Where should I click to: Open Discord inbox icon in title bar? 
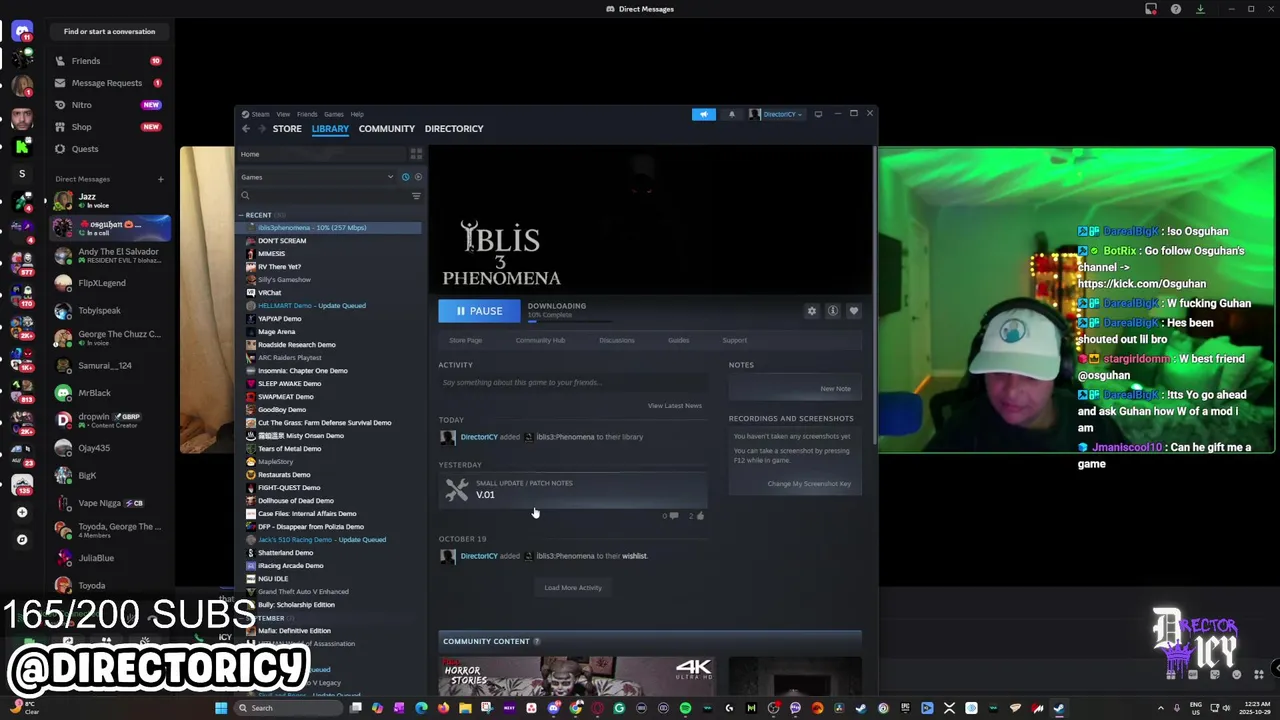[1151, 9]
